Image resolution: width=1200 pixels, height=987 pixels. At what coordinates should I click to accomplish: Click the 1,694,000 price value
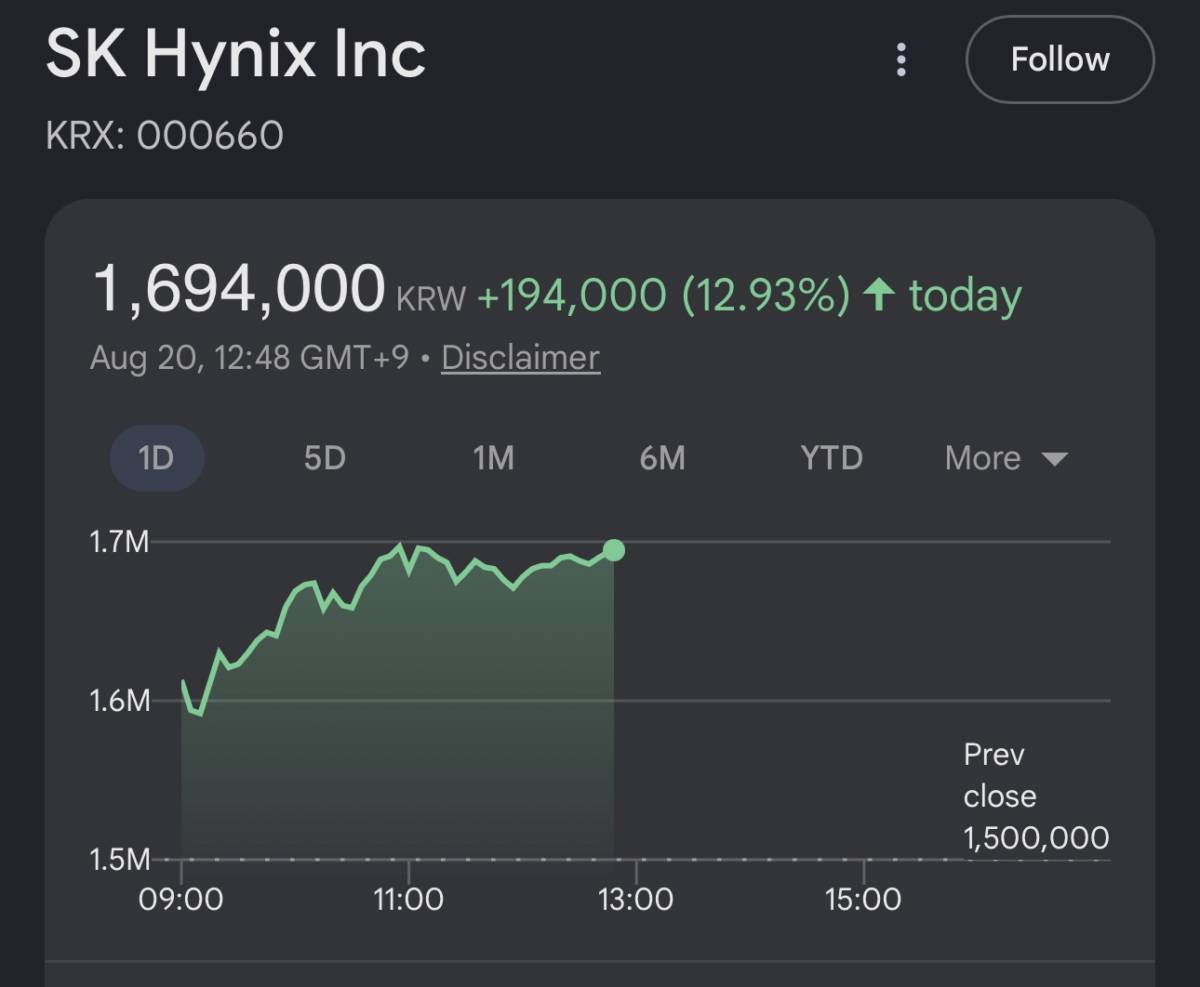(x=239, y=289)
